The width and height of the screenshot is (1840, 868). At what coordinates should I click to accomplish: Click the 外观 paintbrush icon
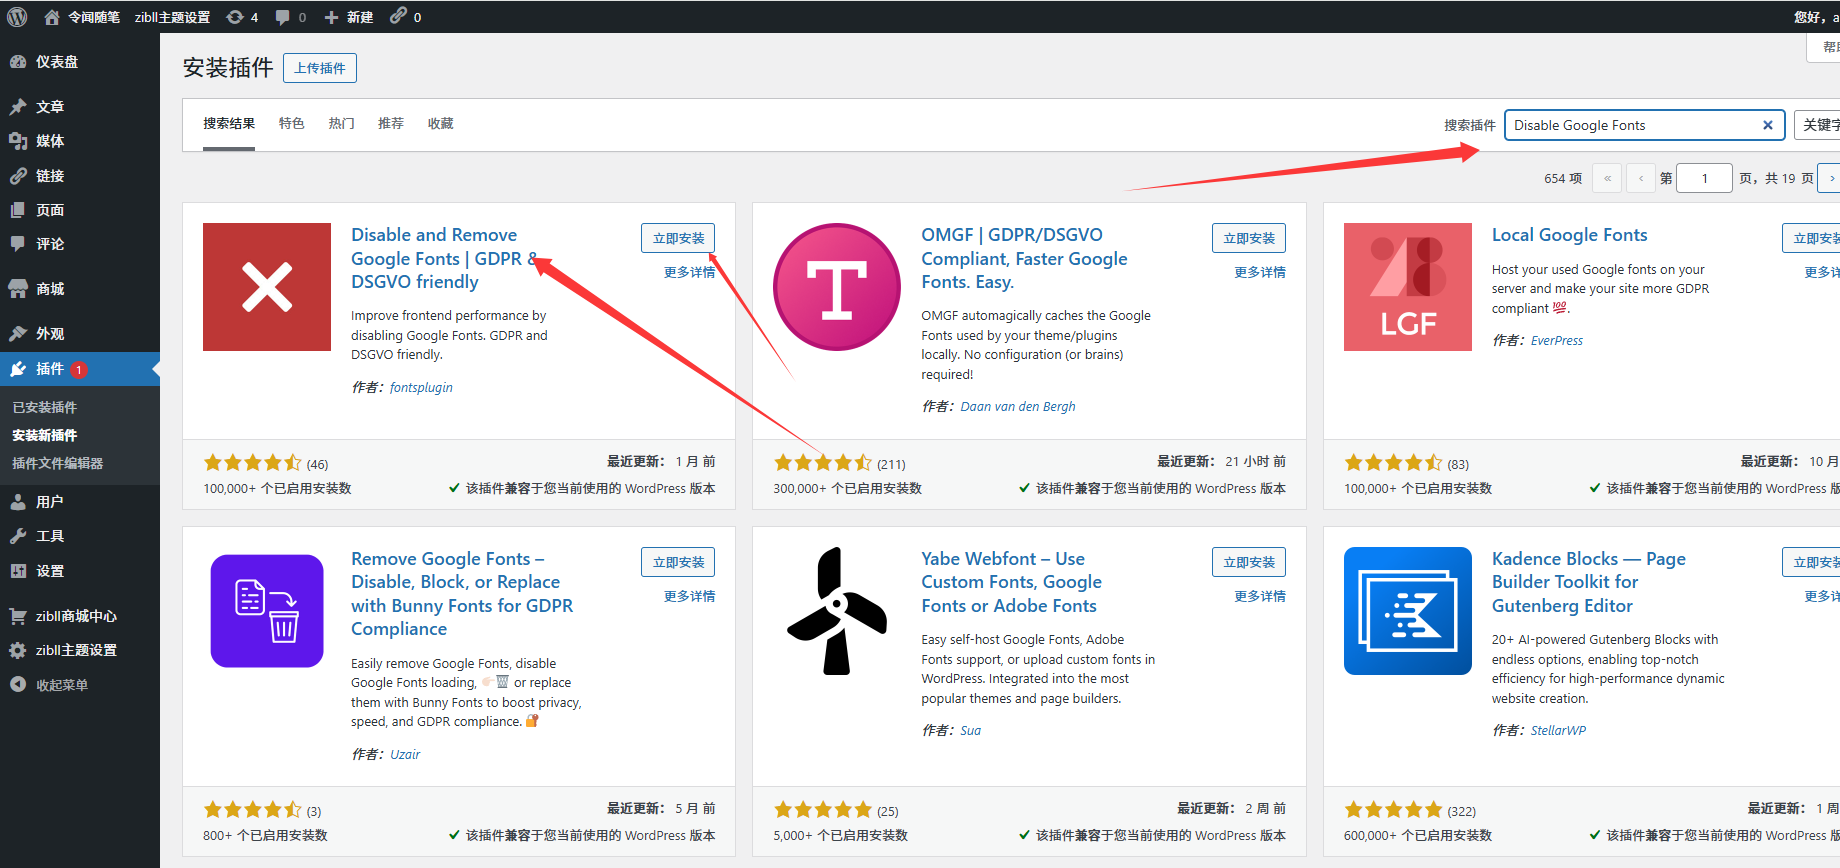(18, 334)
